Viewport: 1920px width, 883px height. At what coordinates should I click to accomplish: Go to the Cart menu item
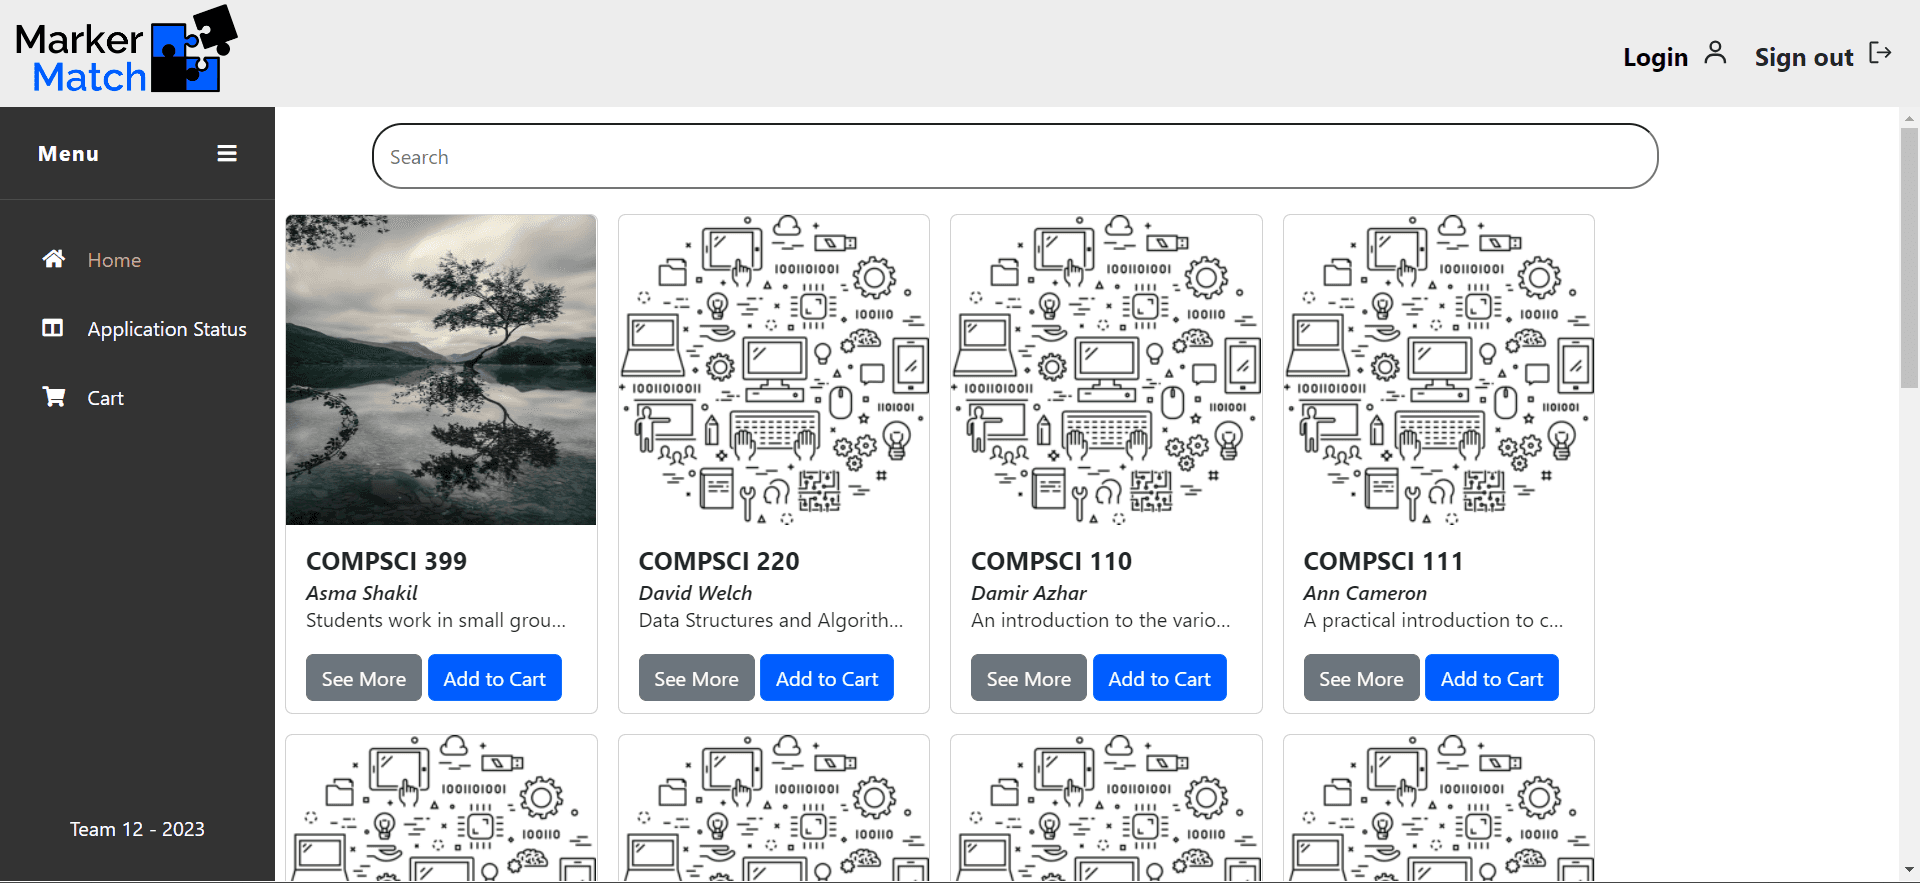tap(105, 398)
